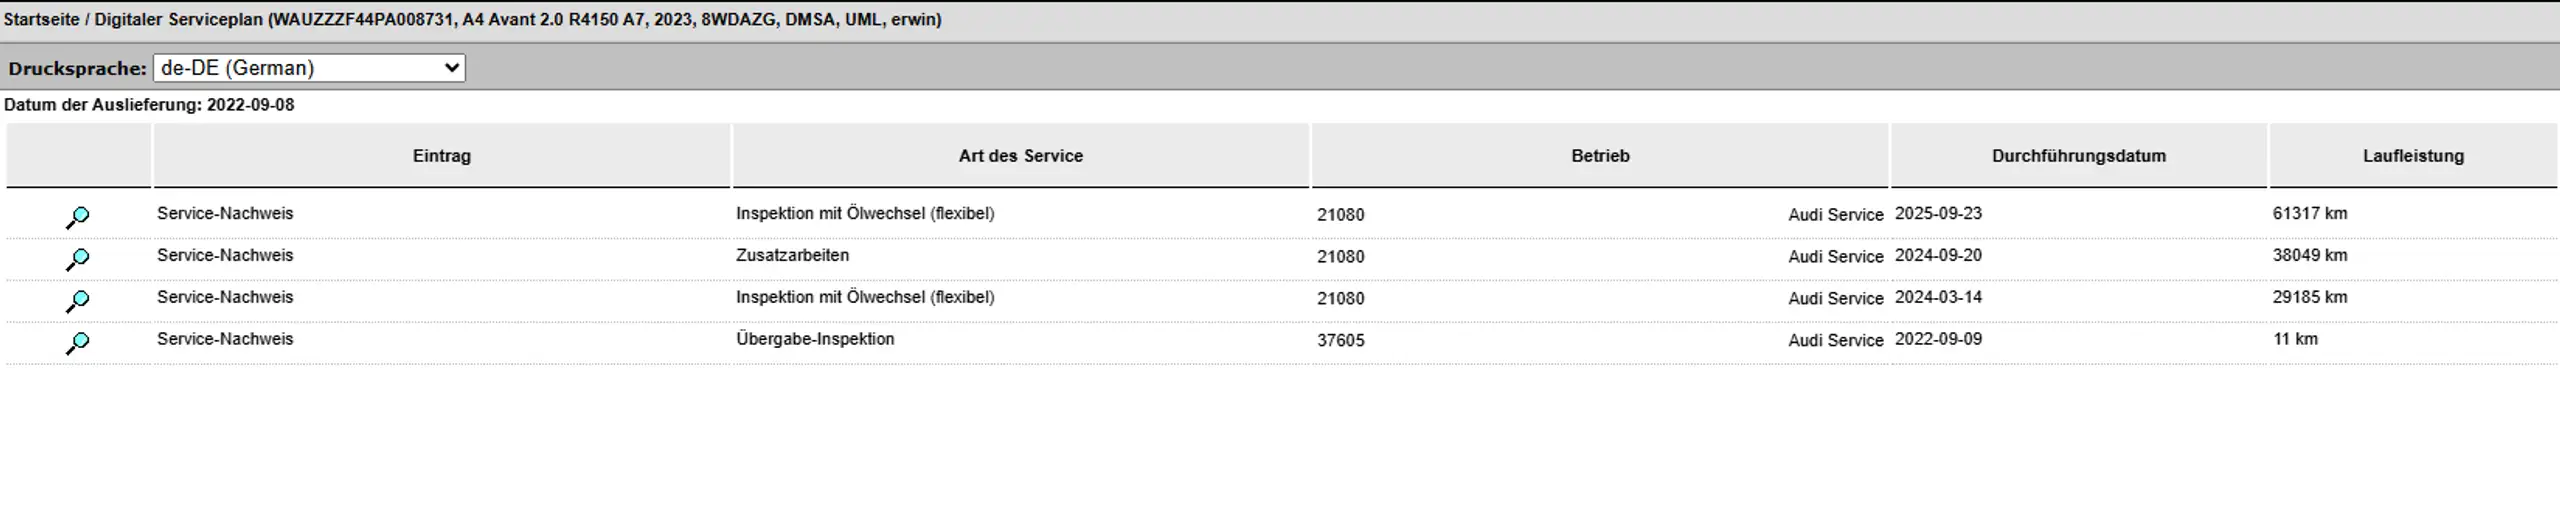Click the 38049 km mileage cell

[x=2309, y=255]
